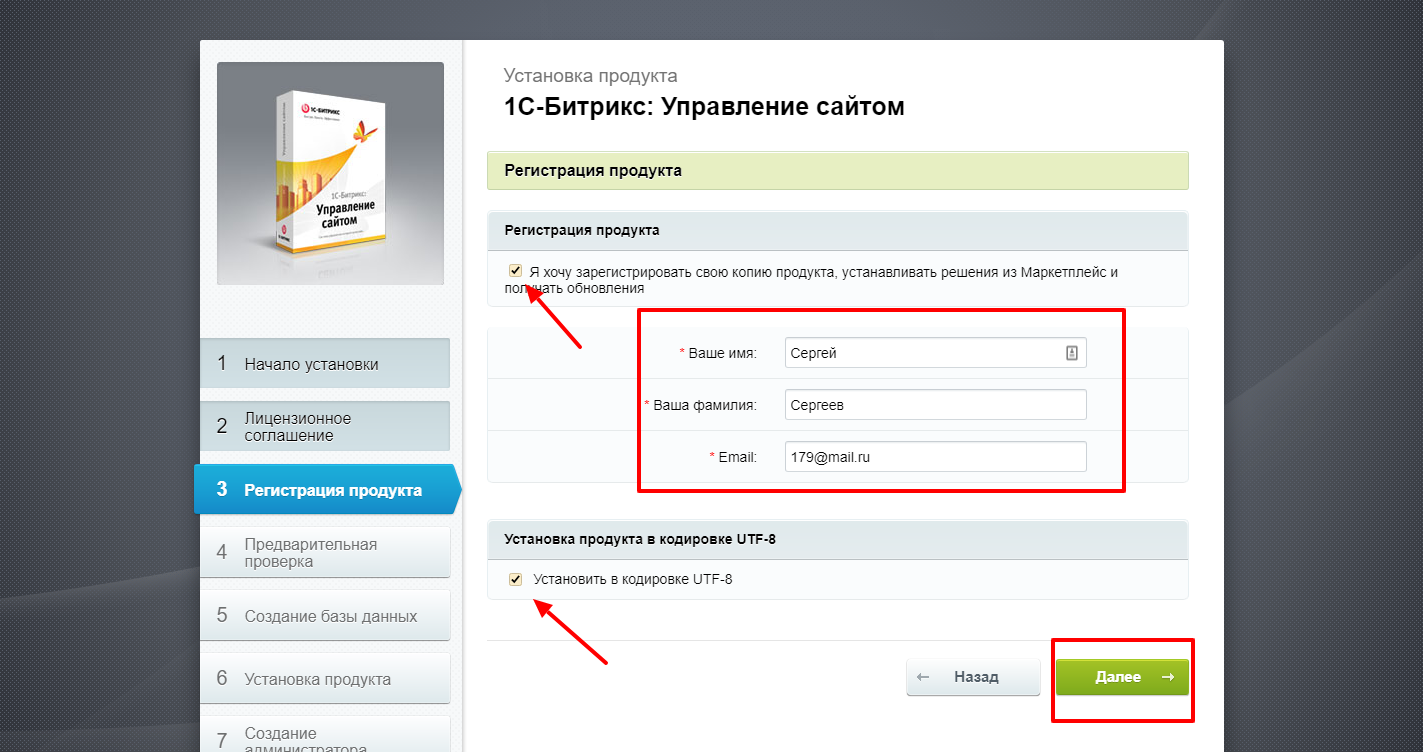Focus the Ваша фамилия input field
1423x752 pixels.
(x=936, y=405)
